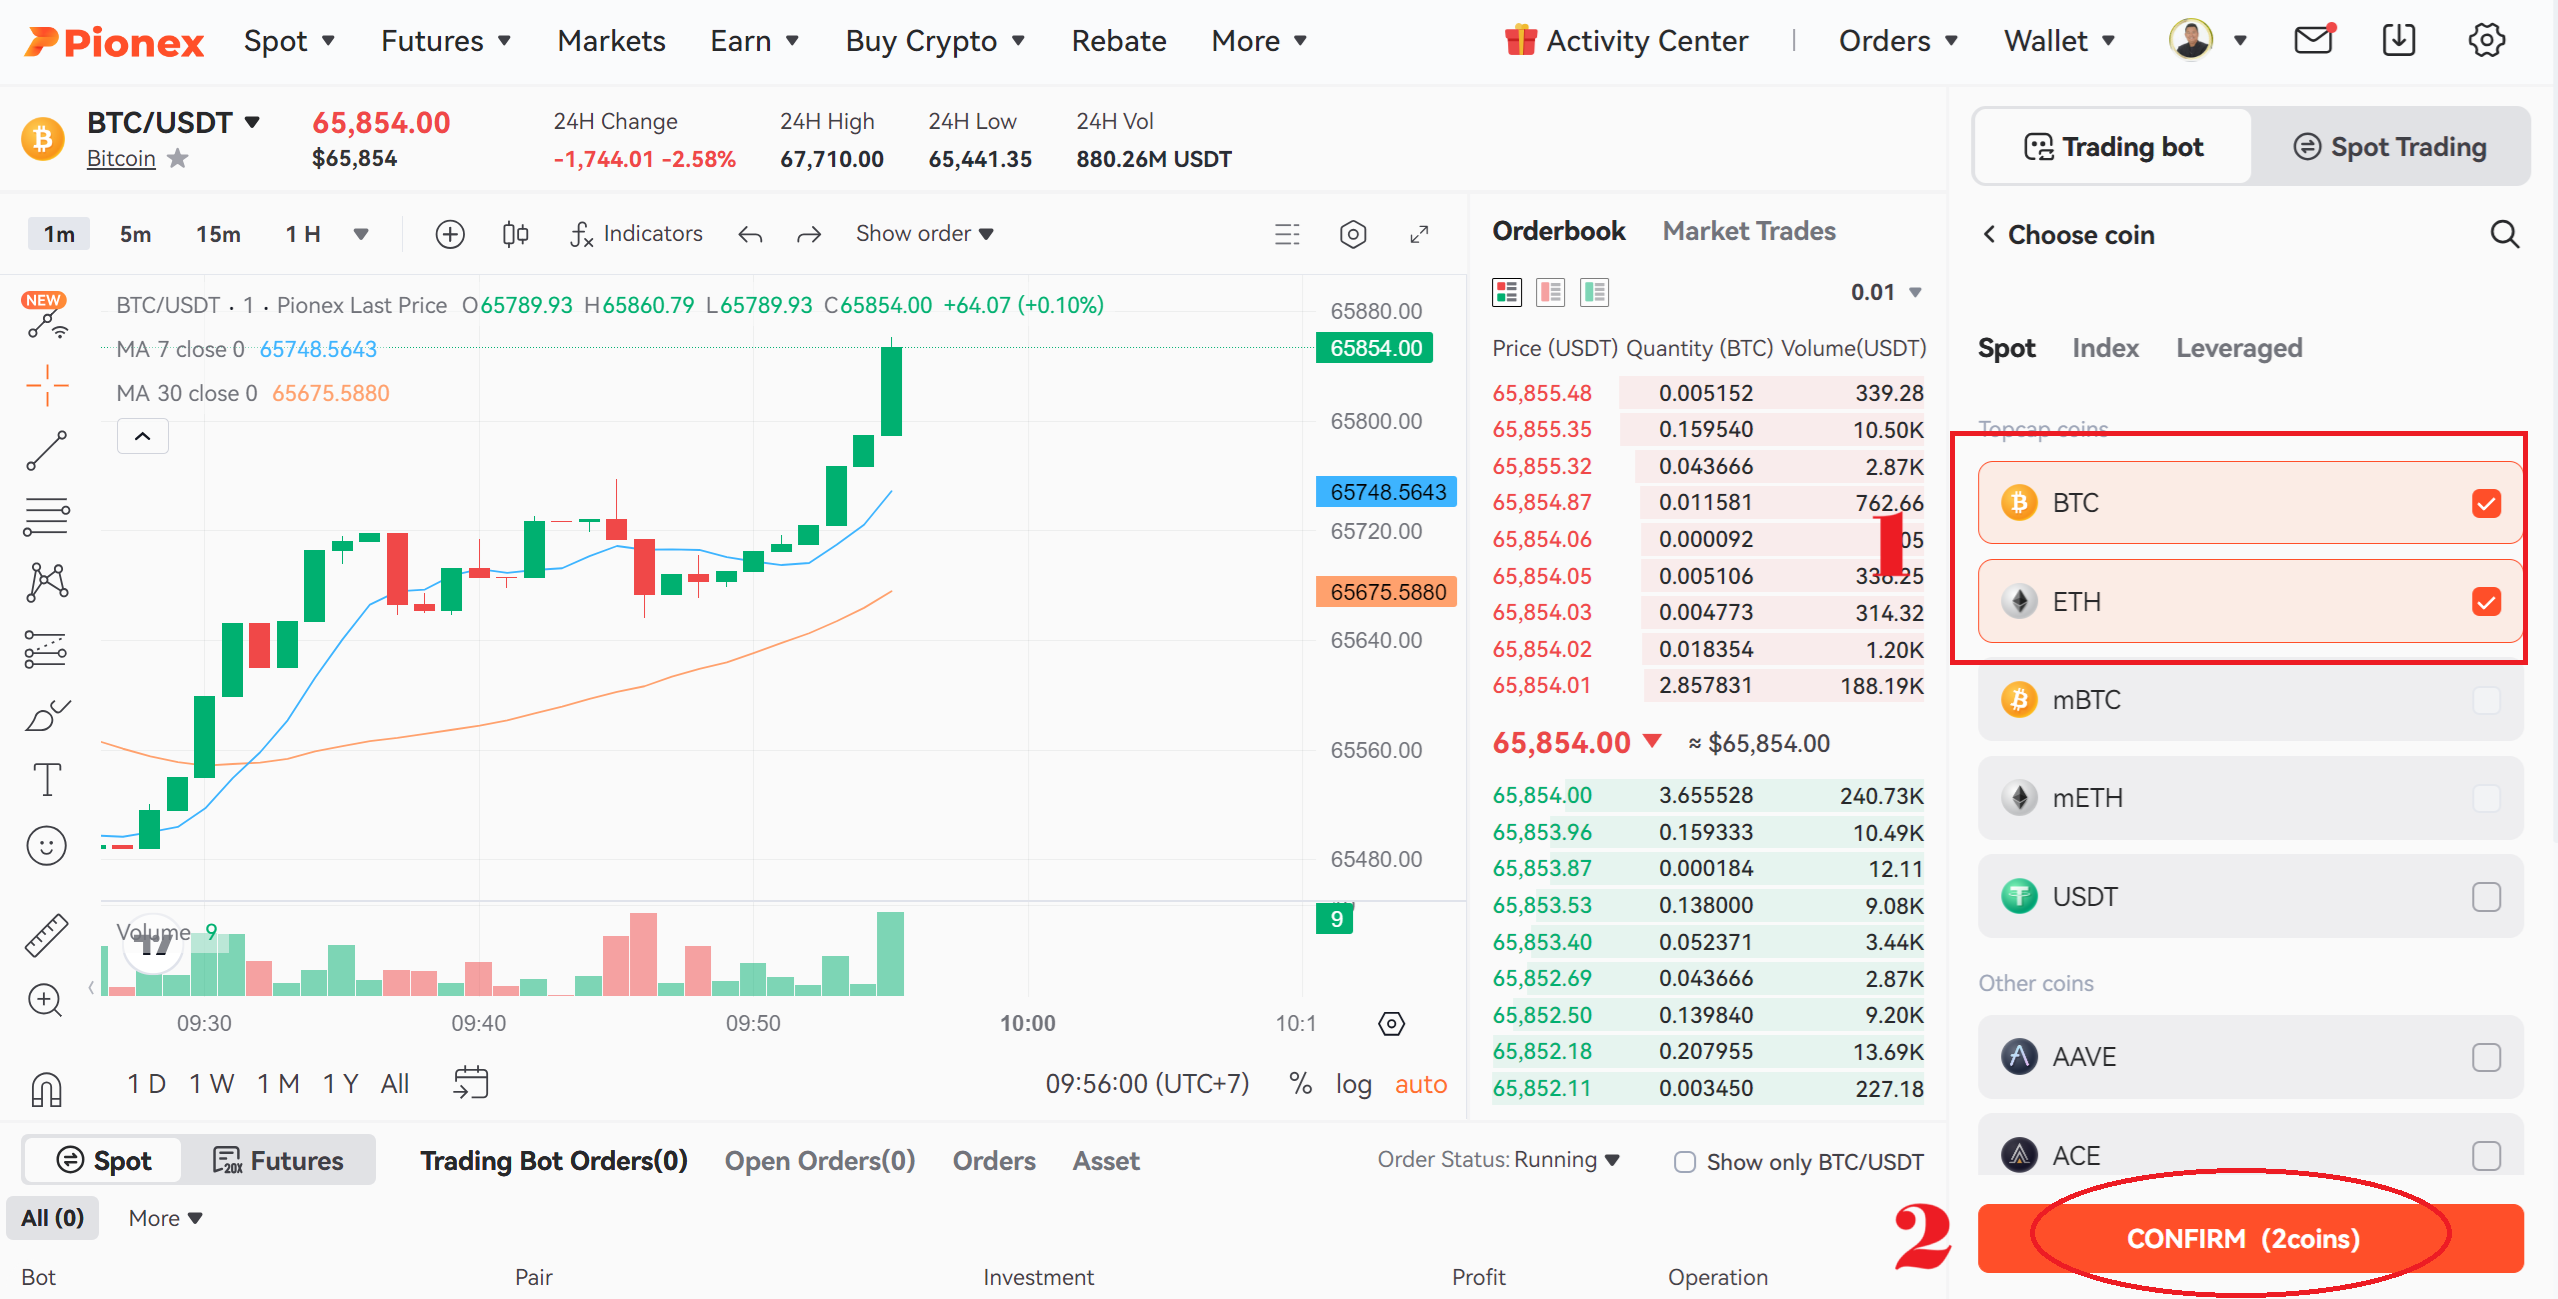Click the download app icon
Screen dimensions: 2558x1299
pyautogui.click(x=2399, y=40)
